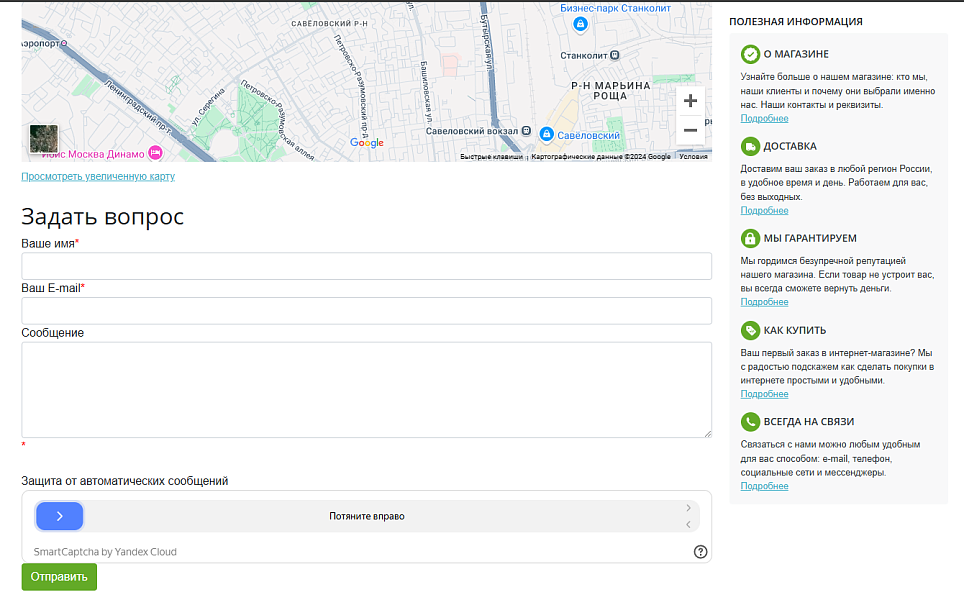Screen dimensions: 964x600
Task: Click the delivery truck 'Доставка' icon
Action: click(750, 146)
